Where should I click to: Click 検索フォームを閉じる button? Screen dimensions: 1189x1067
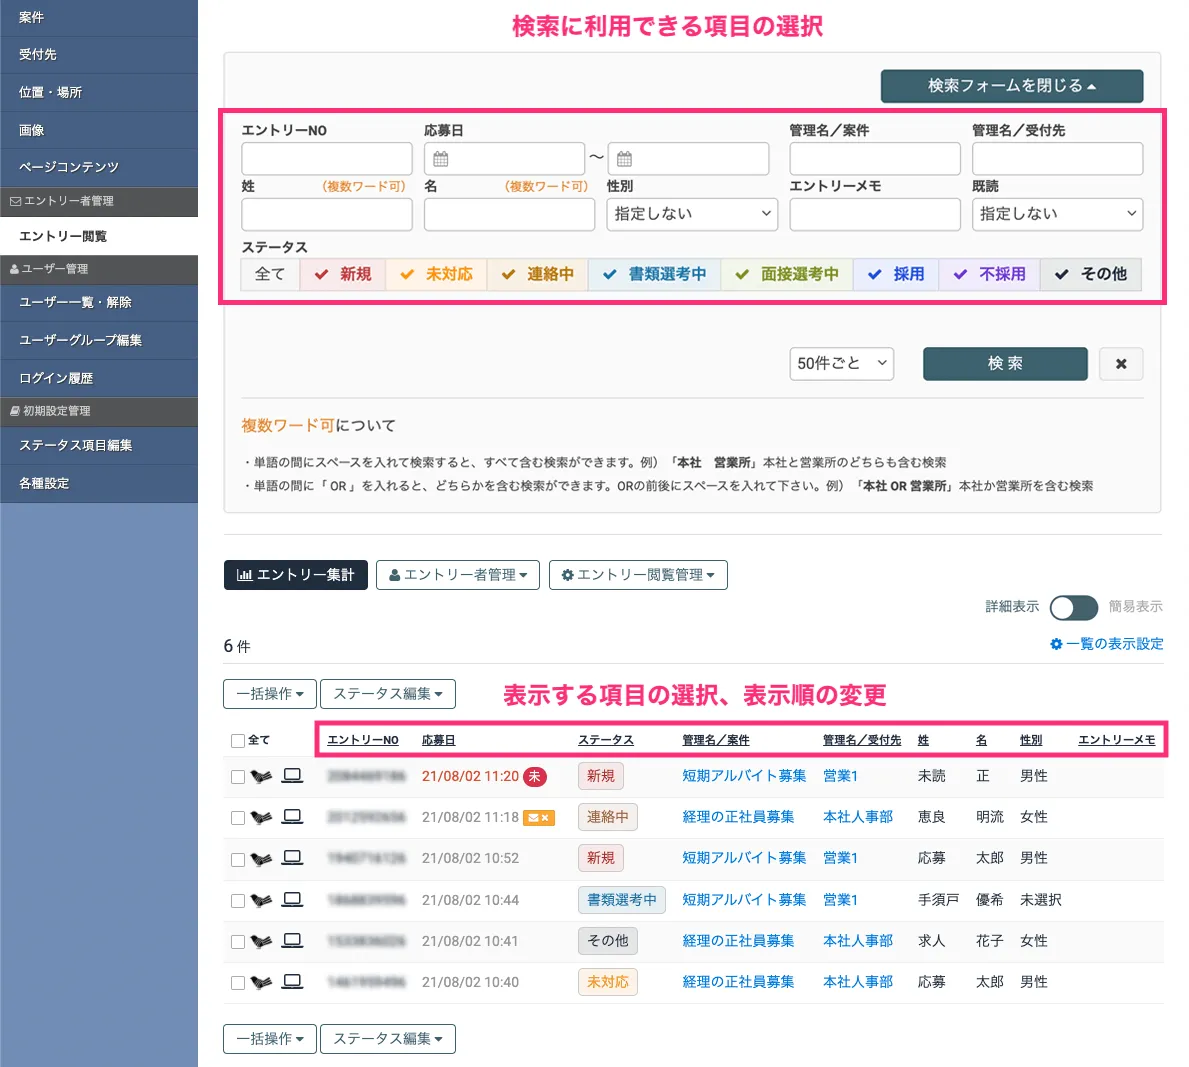tap(1011, 86)
